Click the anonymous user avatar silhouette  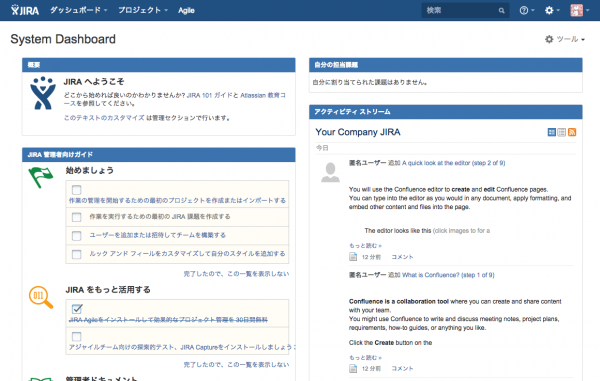click(330, 172)
